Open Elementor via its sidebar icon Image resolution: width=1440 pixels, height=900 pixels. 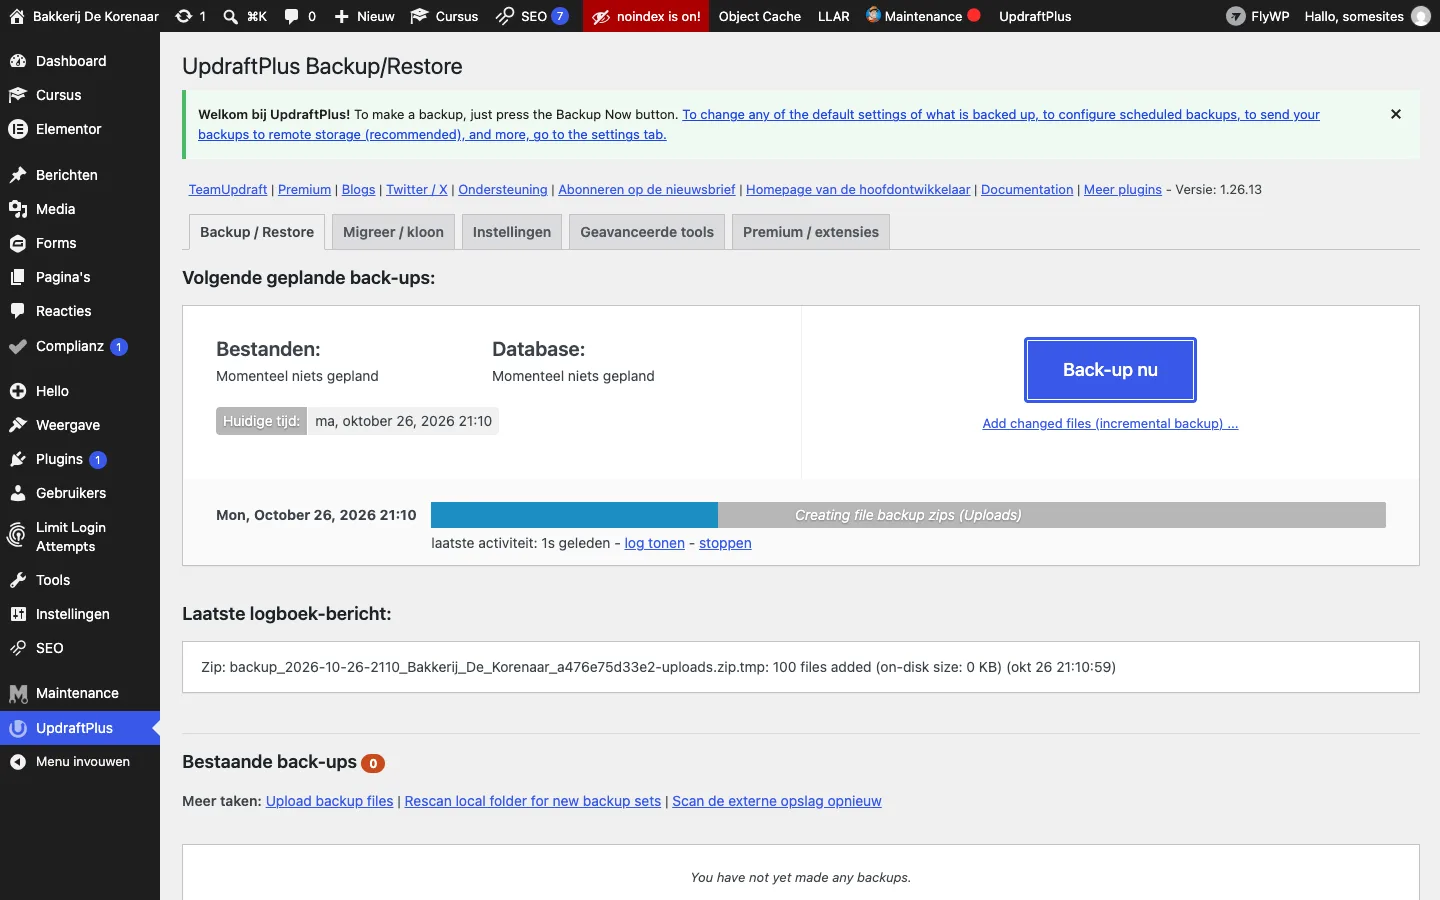[17, 129]
